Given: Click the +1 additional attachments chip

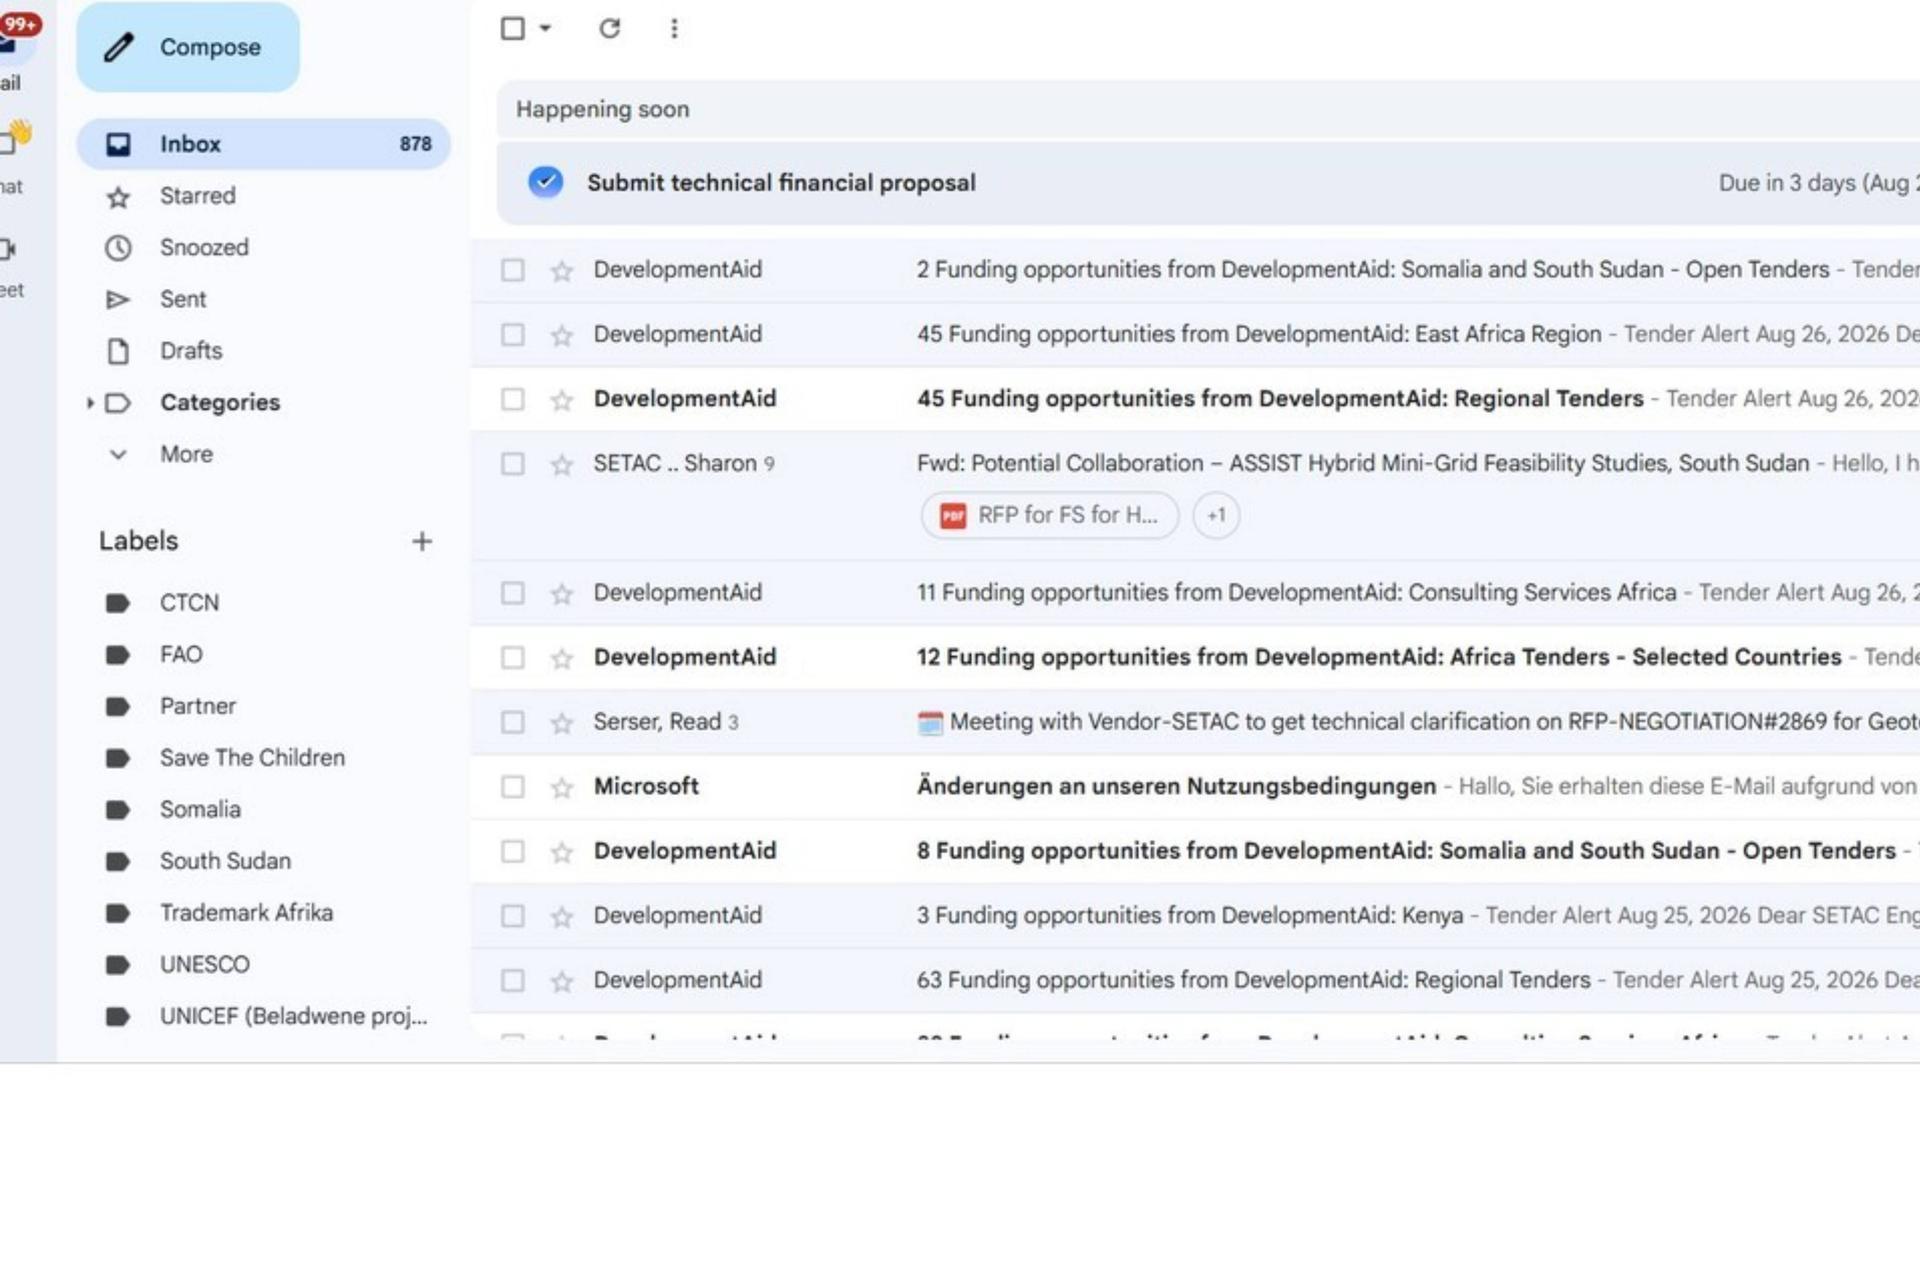Looking at the screenshot, I should point(1216,515).
